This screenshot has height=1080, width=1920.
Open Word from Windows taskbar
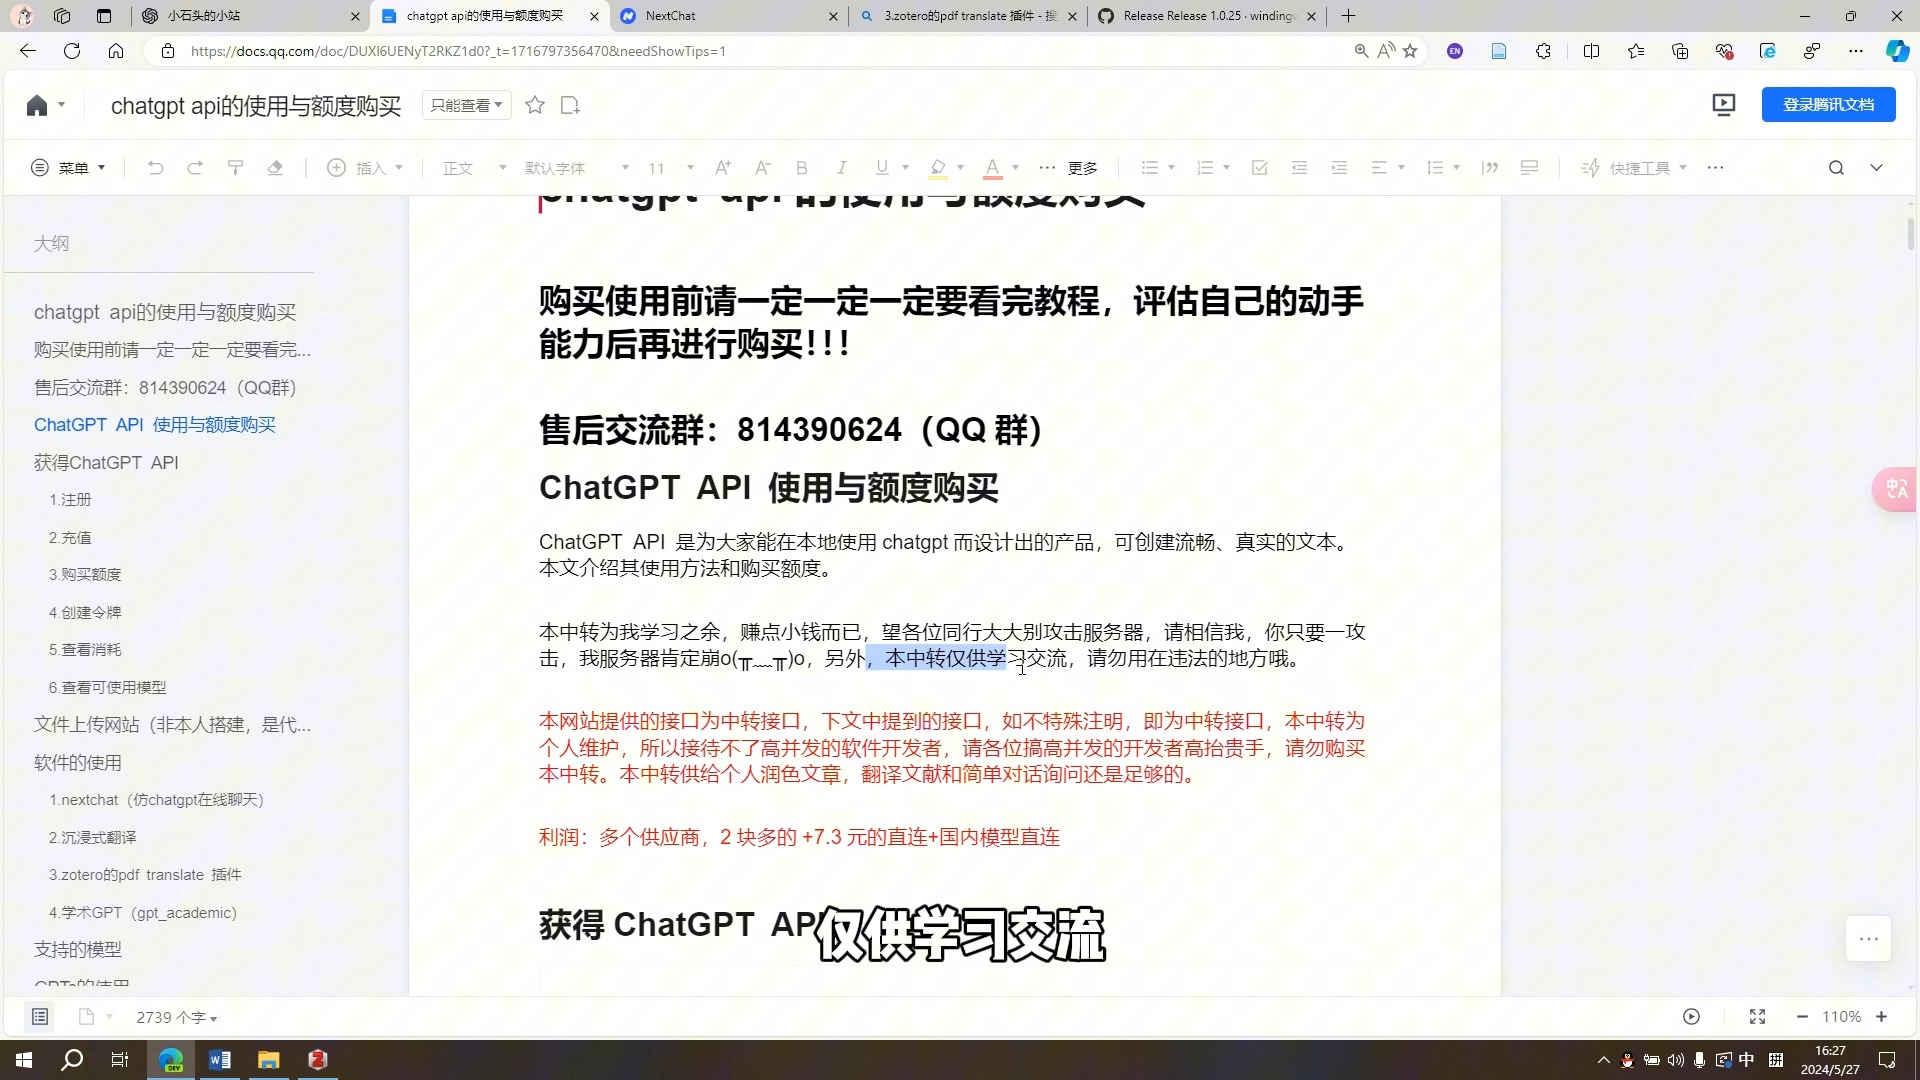[219, 1060]
